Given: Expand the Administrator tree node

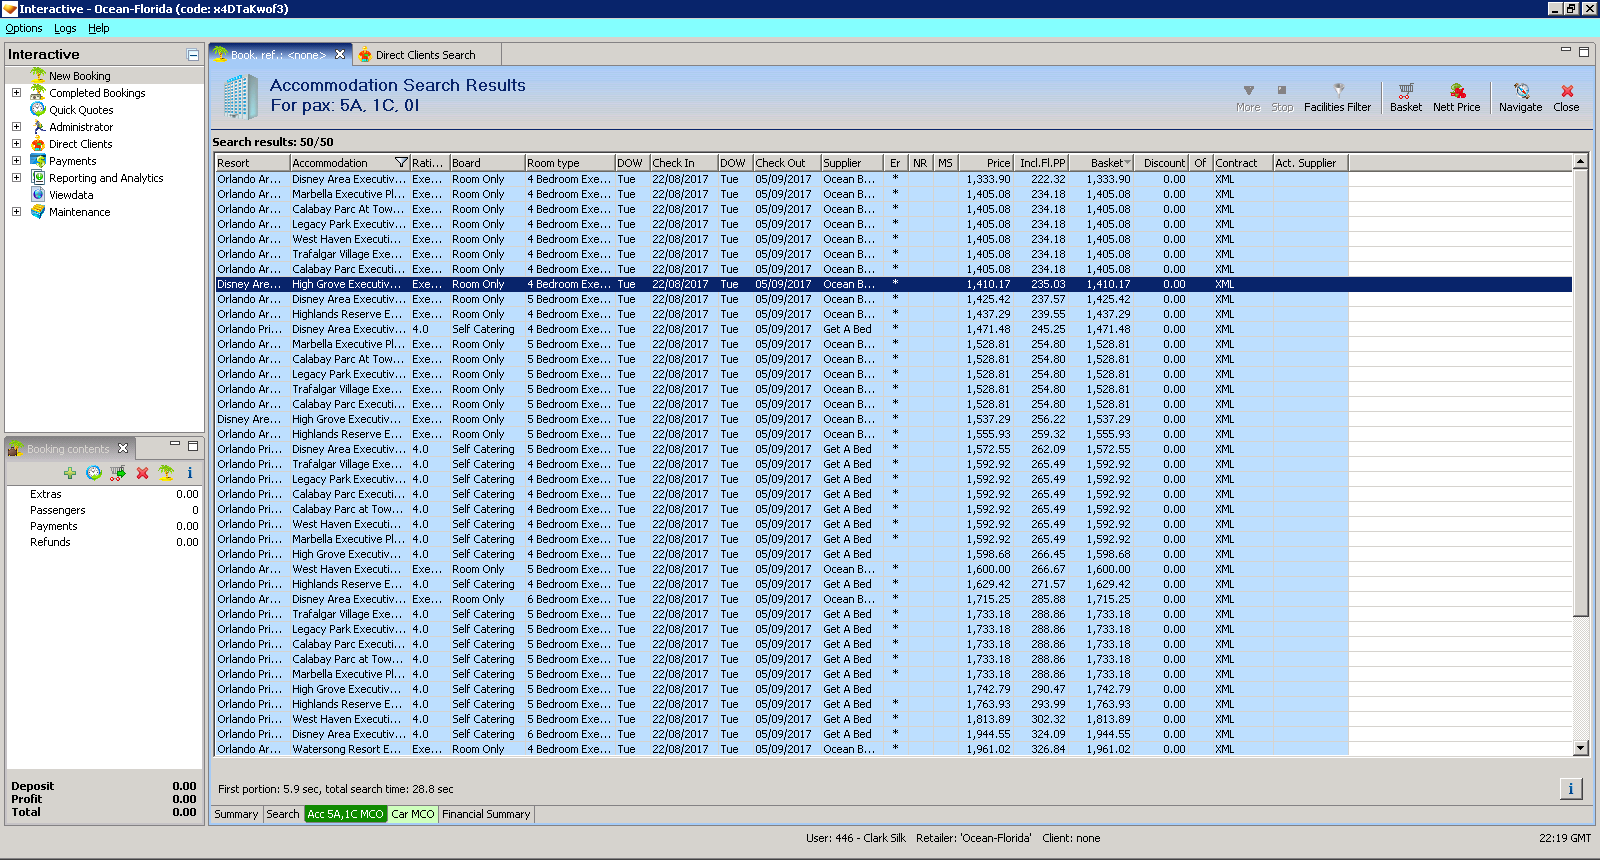Looking at the screenshot, I should (16, 127).
